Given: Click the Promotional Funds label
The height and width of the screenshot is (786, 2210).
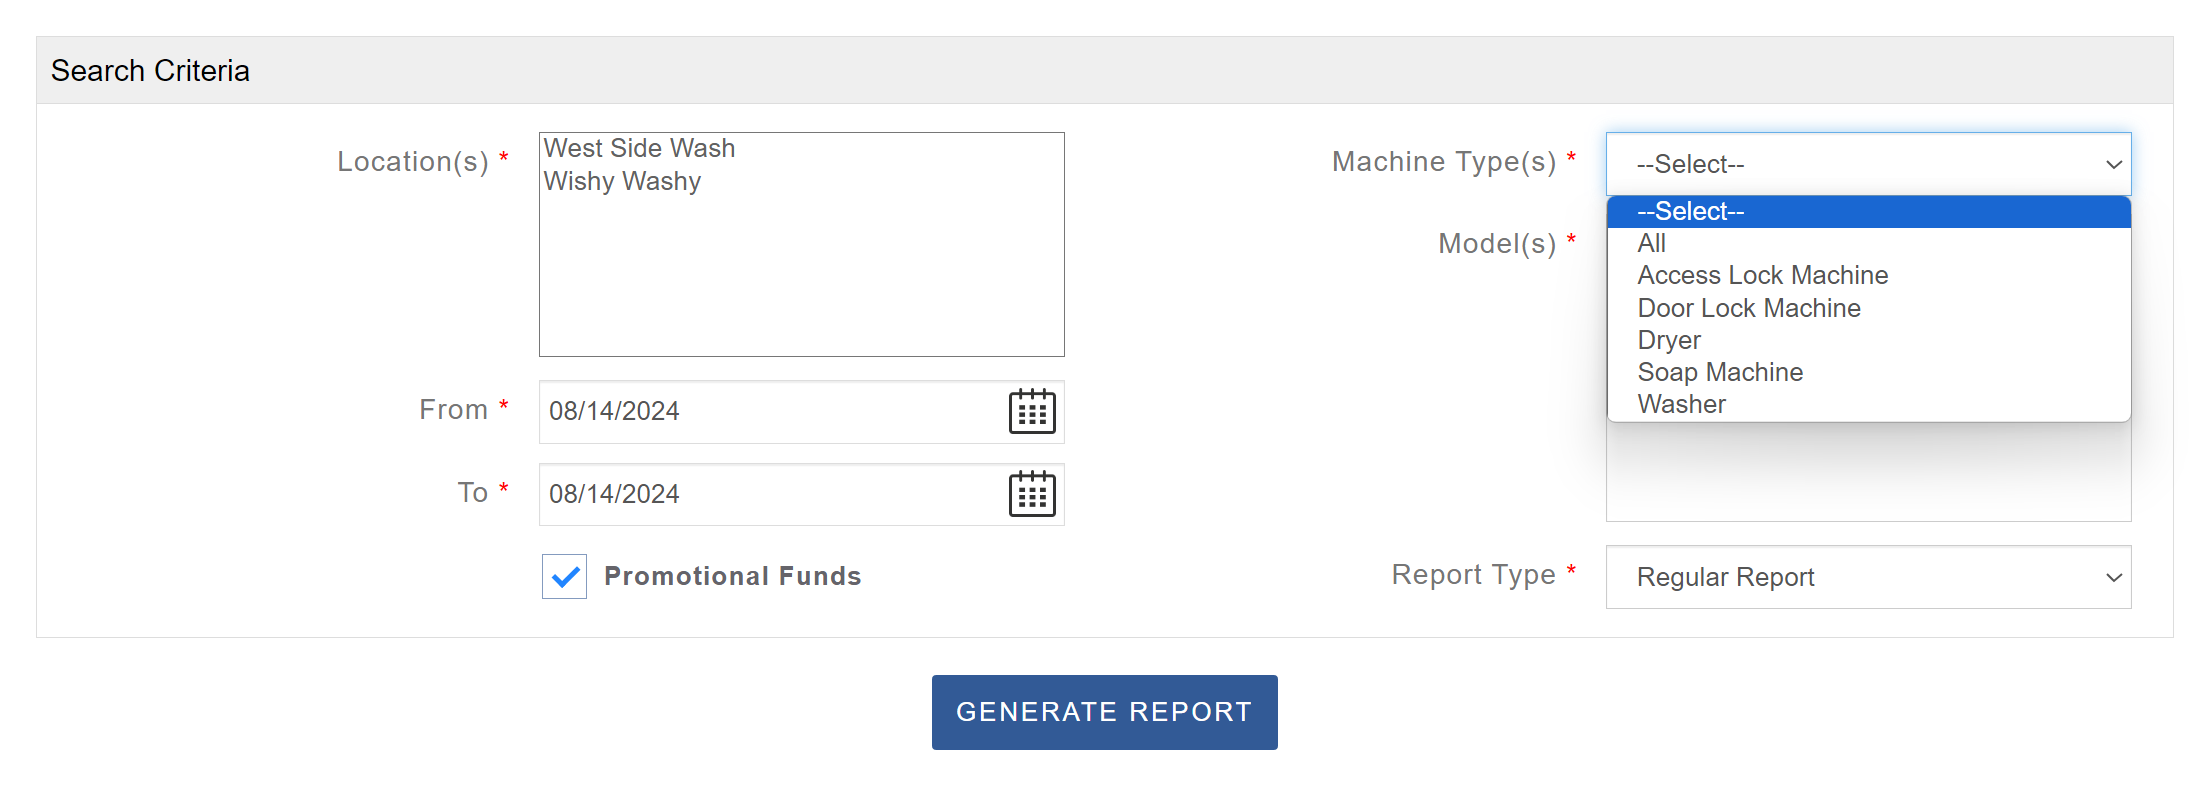Looking at the screenshot, I should point(732,577).
